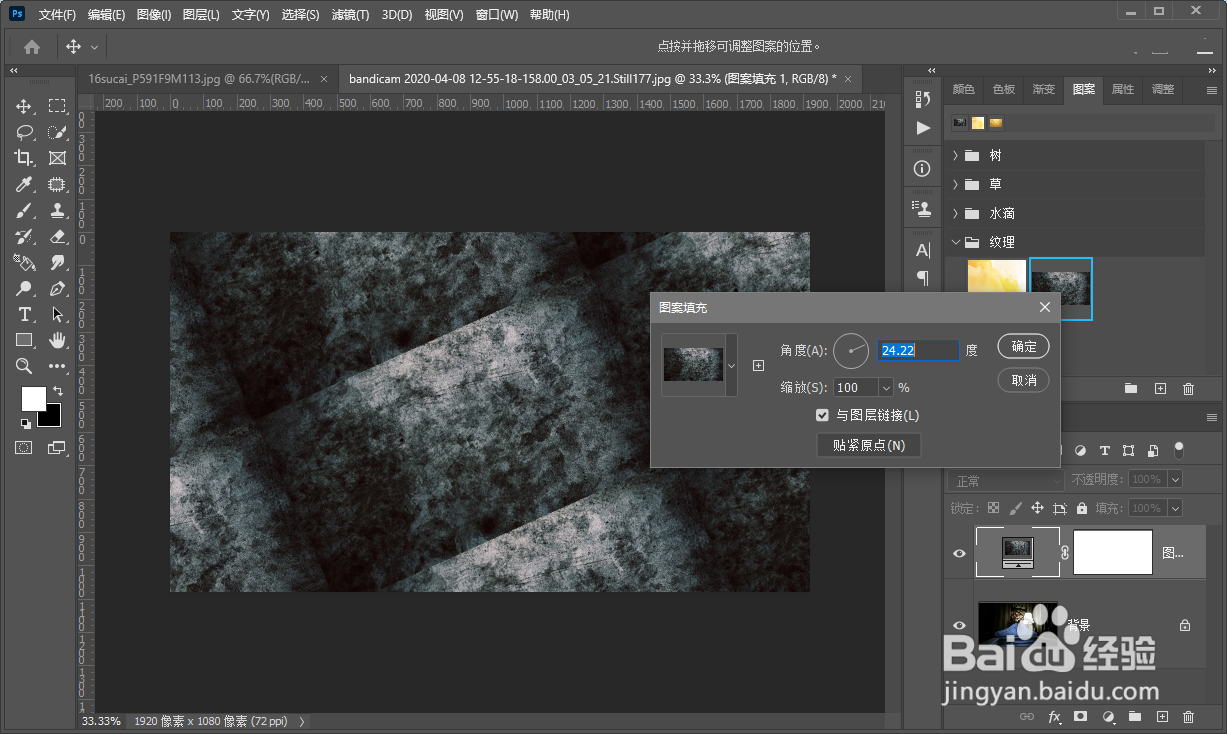Expand the 树 pattern folder
Viewport: 1227px width, 734px height.
click(x=955, y=156)
